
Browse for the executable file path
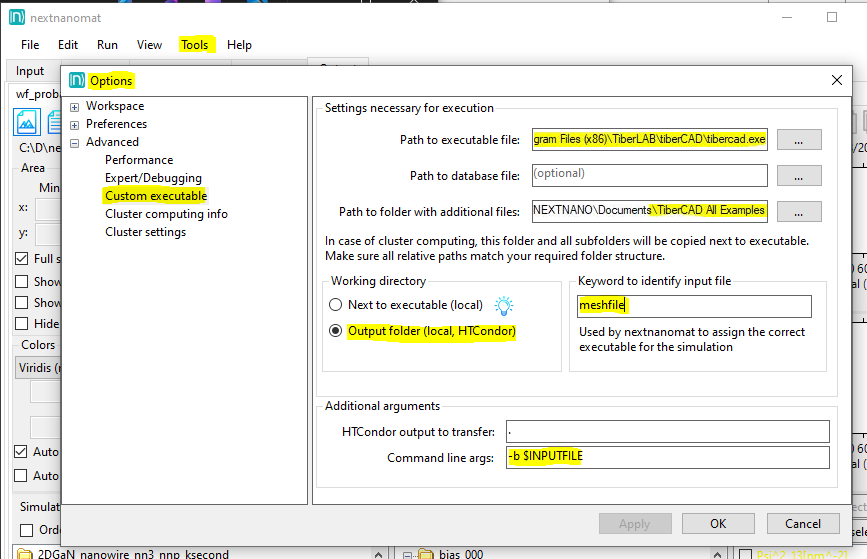coord(798,140)
